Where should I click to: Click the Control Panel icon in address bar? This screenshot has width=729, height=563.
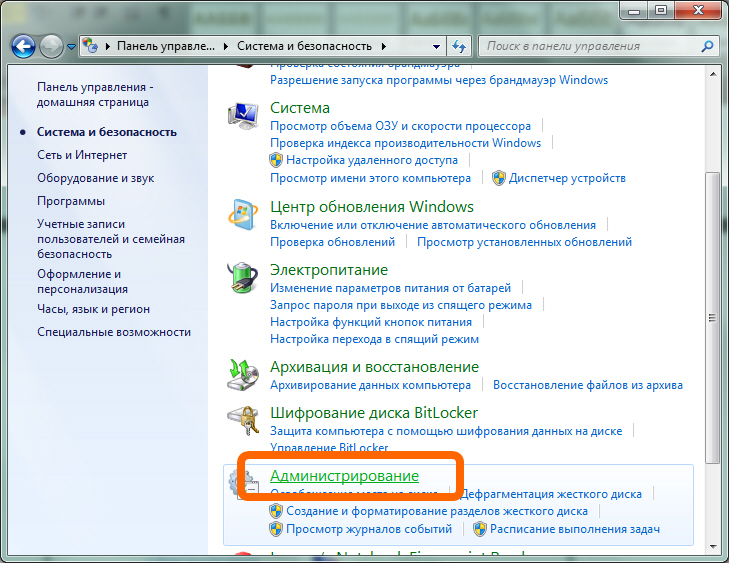90,46
